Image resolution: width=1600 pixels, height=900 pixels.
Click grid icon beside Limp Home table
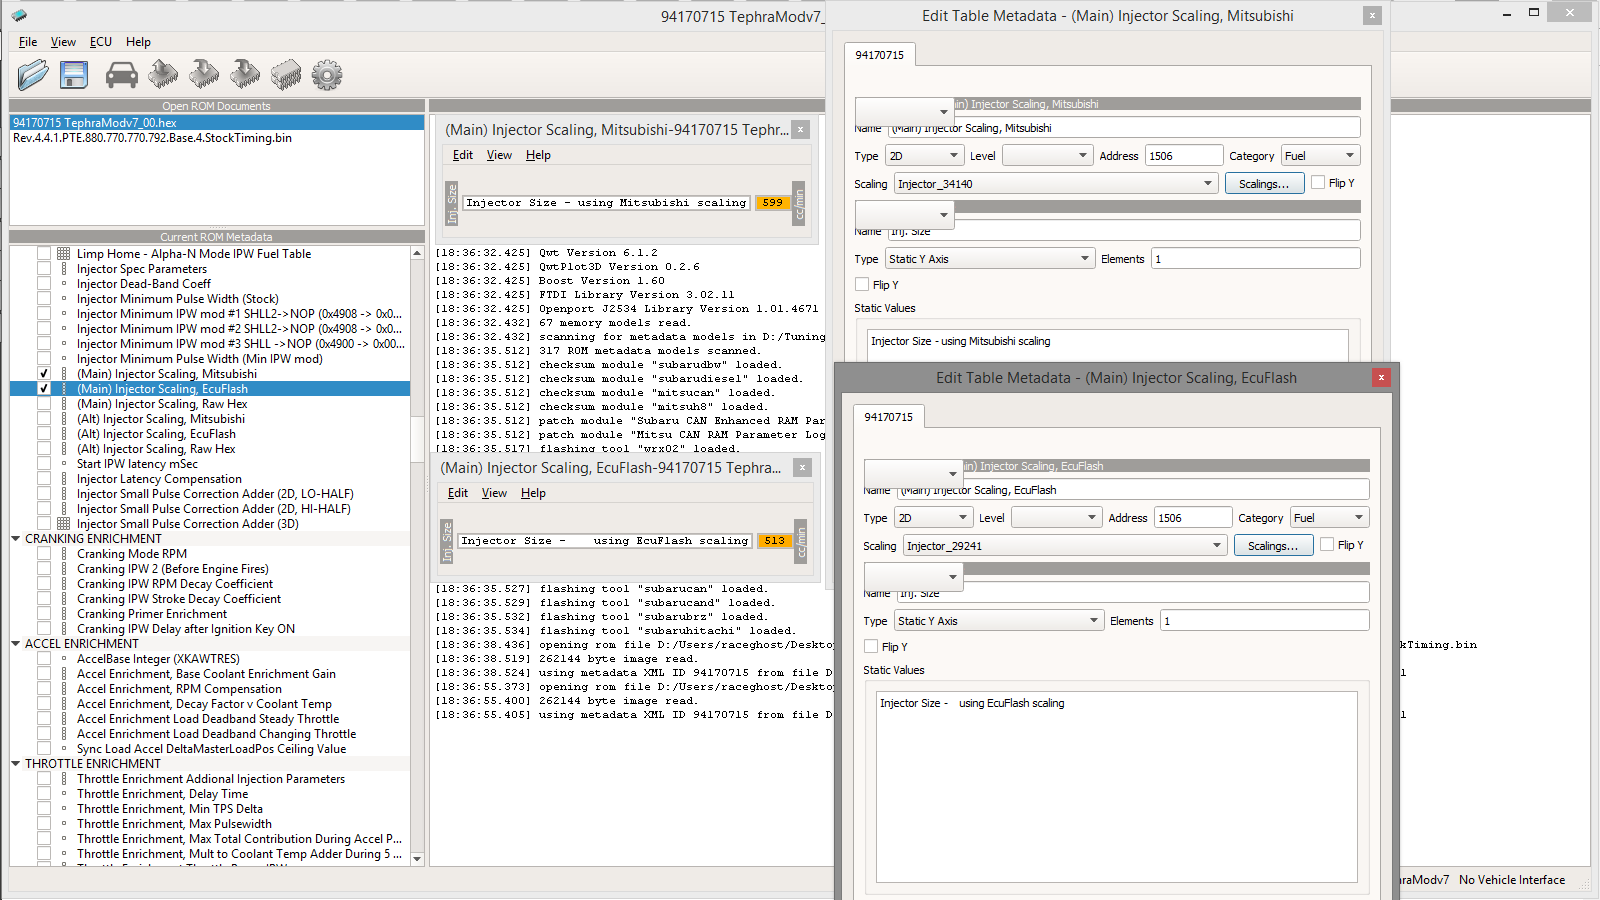[64, 254]
